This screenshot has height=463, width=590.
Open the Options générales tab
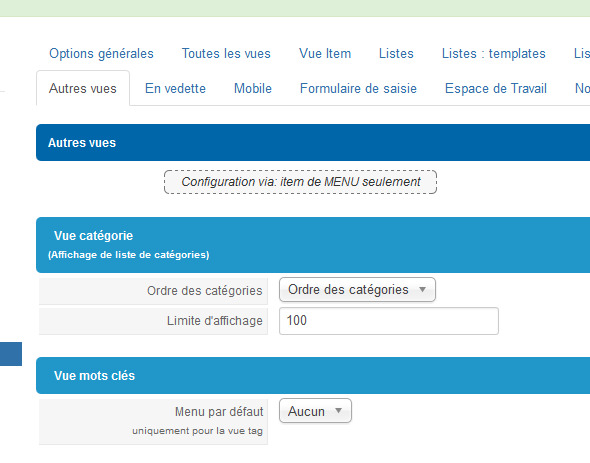click(101, 53)
